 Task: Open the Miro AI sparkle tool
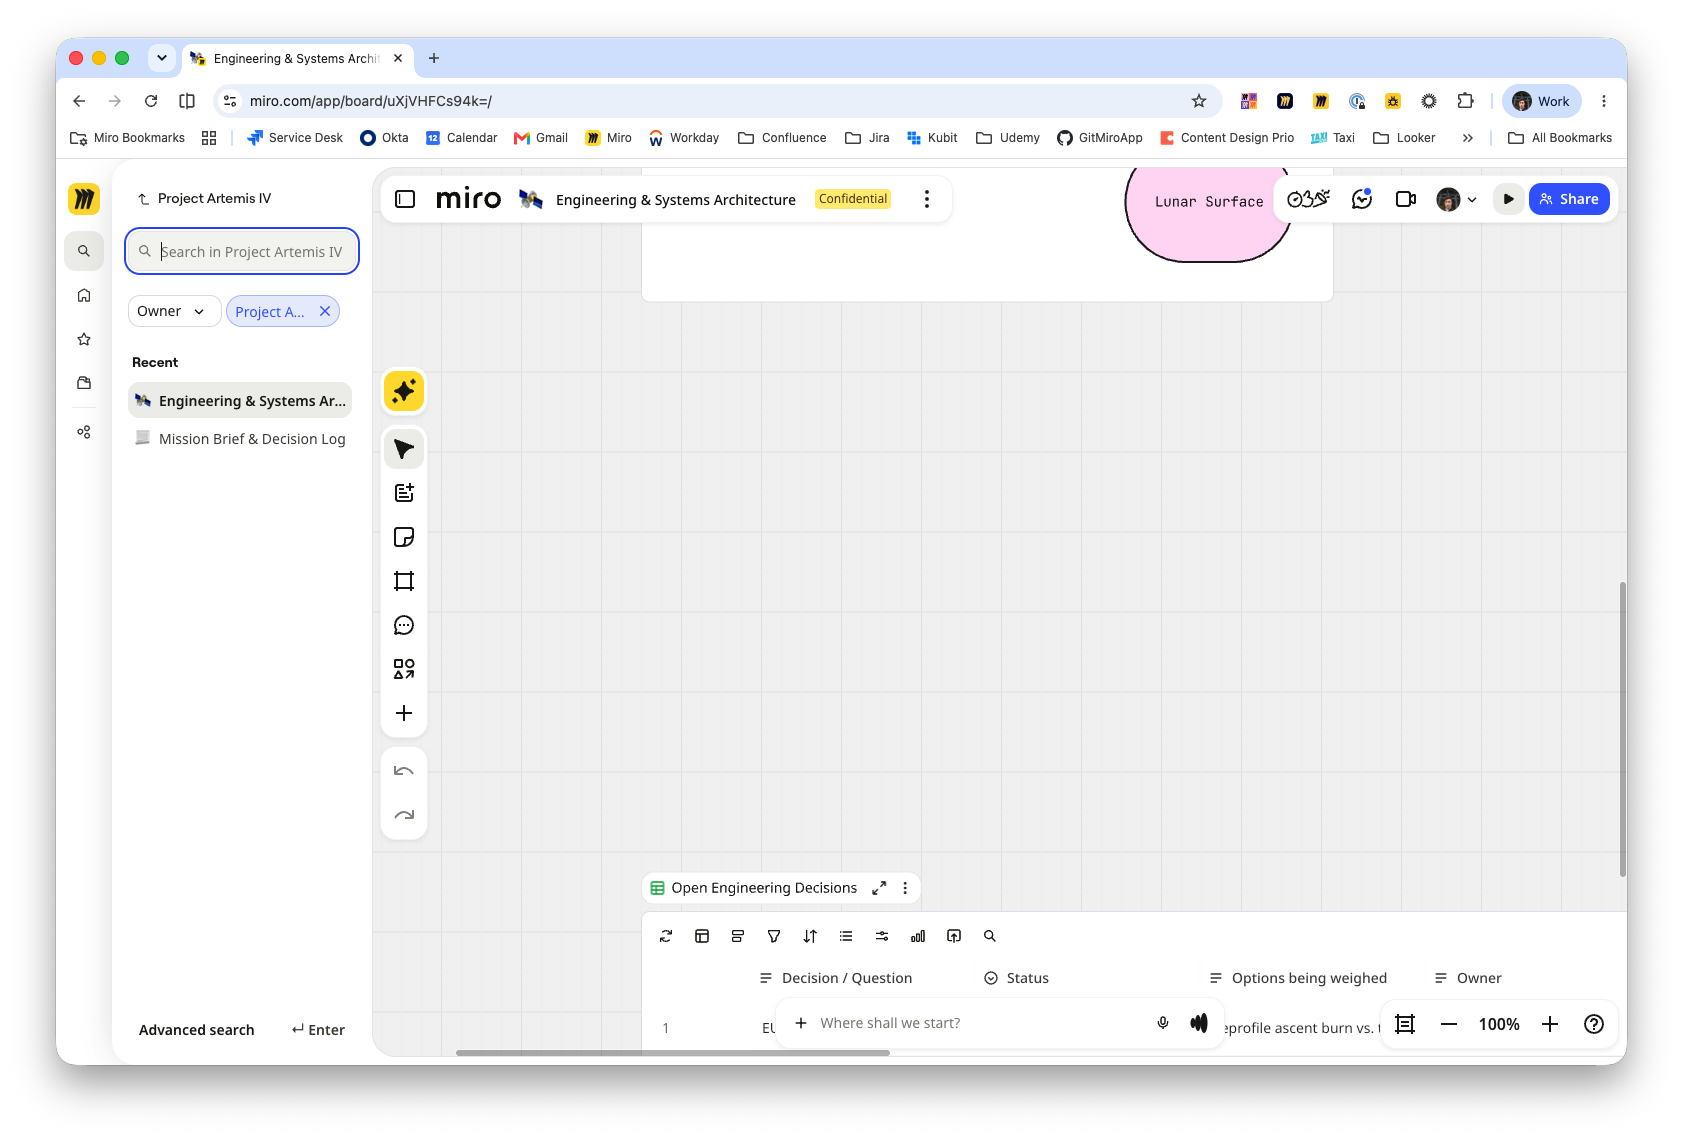(404, 391)
